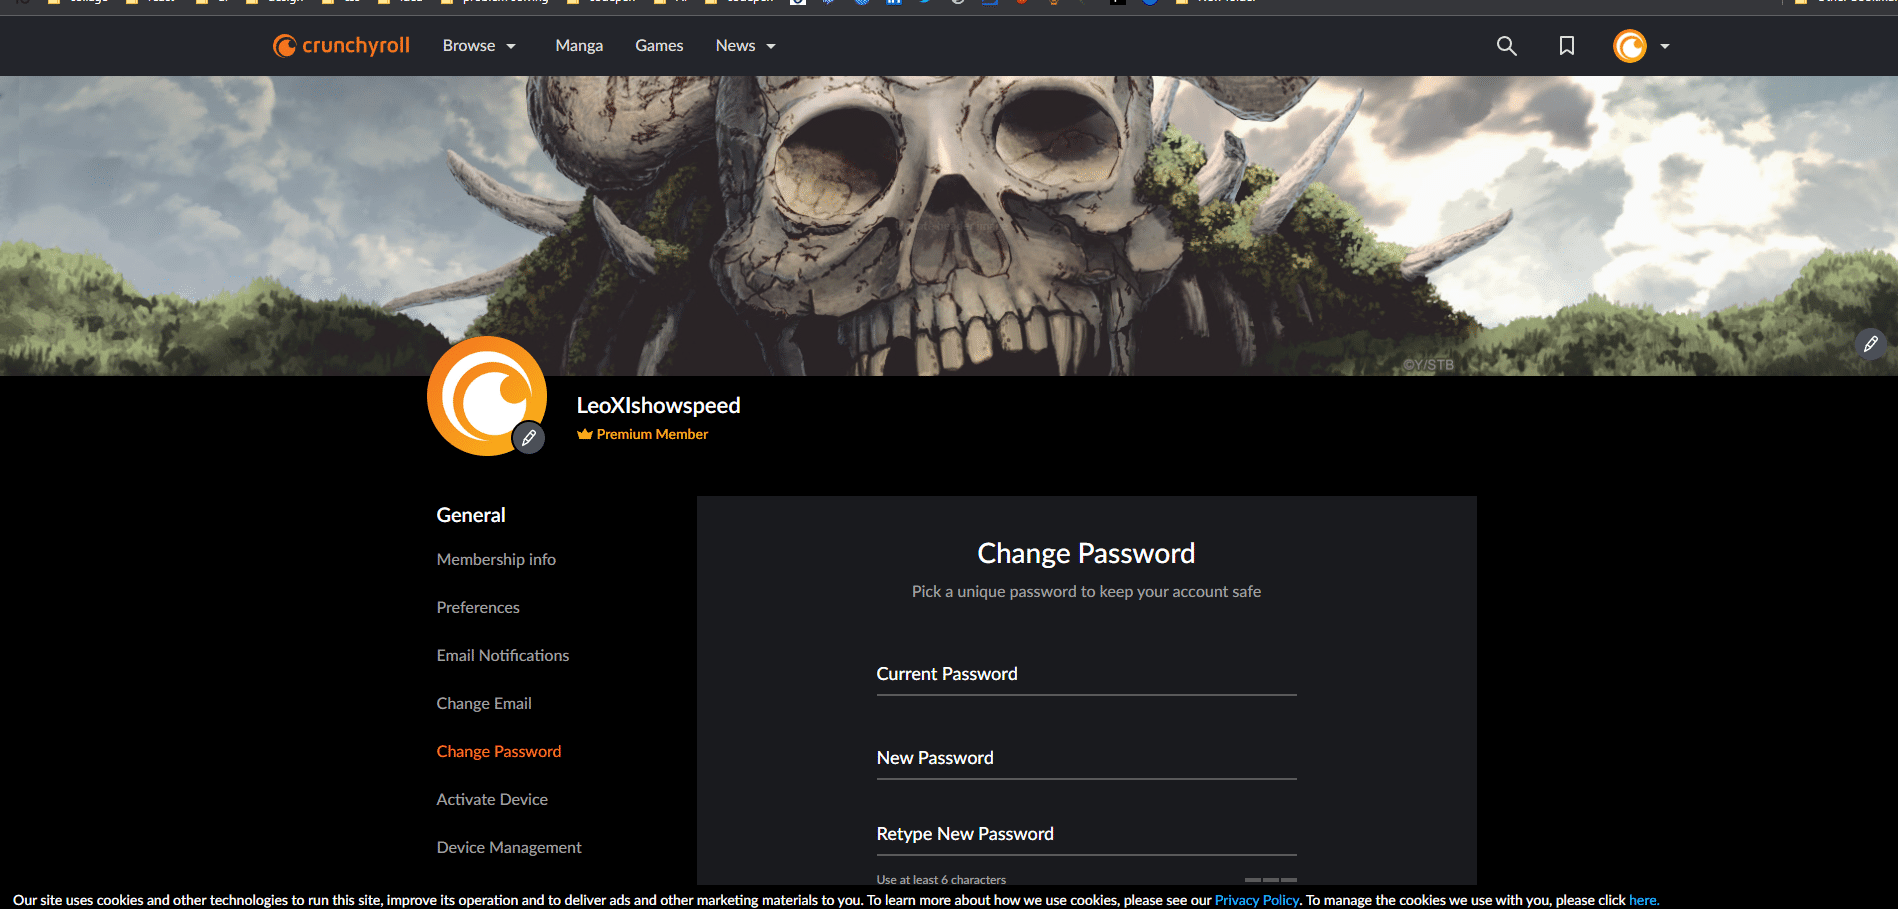Click the large profile avatar image
This screenshot has height=909, width=1898.
[x=487, y=396]
